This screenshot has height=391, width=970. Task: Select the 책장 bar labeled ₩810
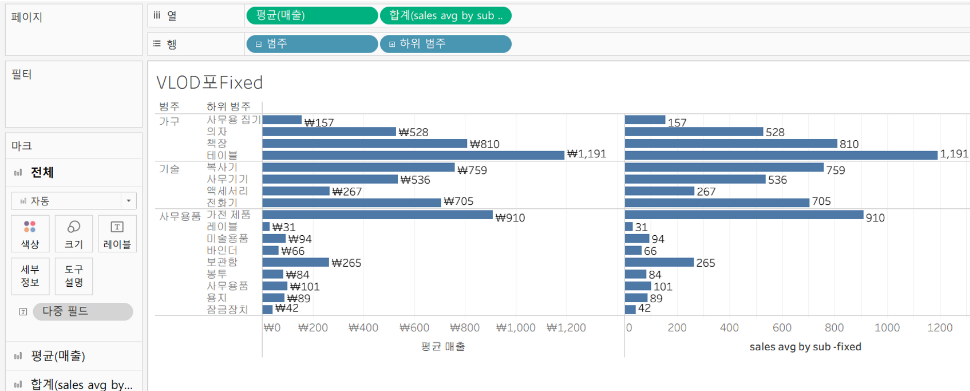point(365,144)
